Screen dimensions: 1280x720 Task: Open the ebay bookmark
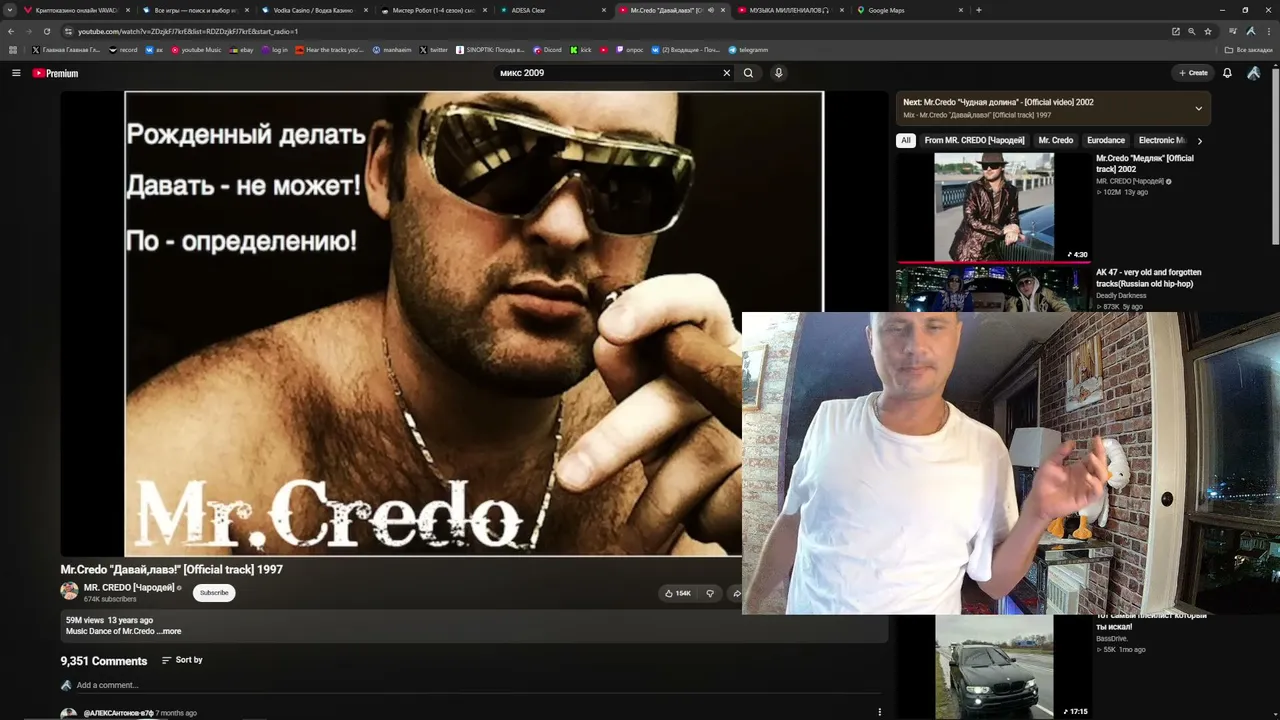click(x=242, y=49)
